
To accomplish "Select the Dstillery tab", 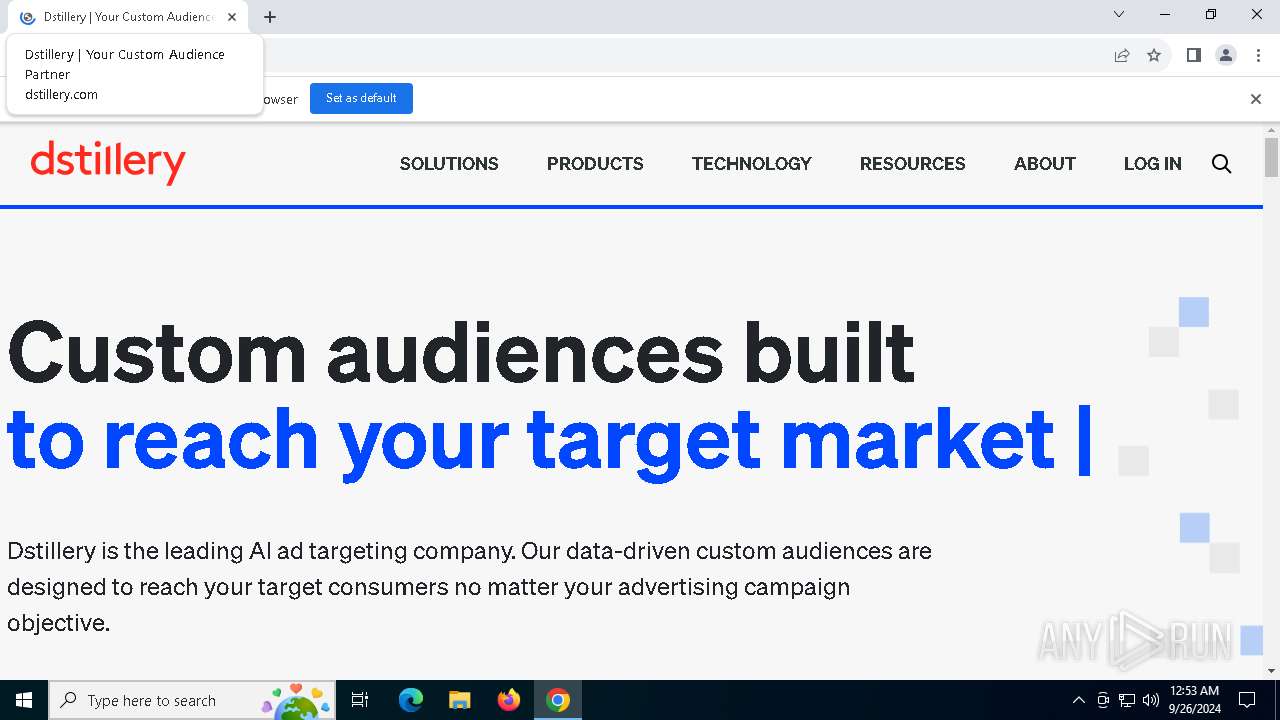I will 128,17.
